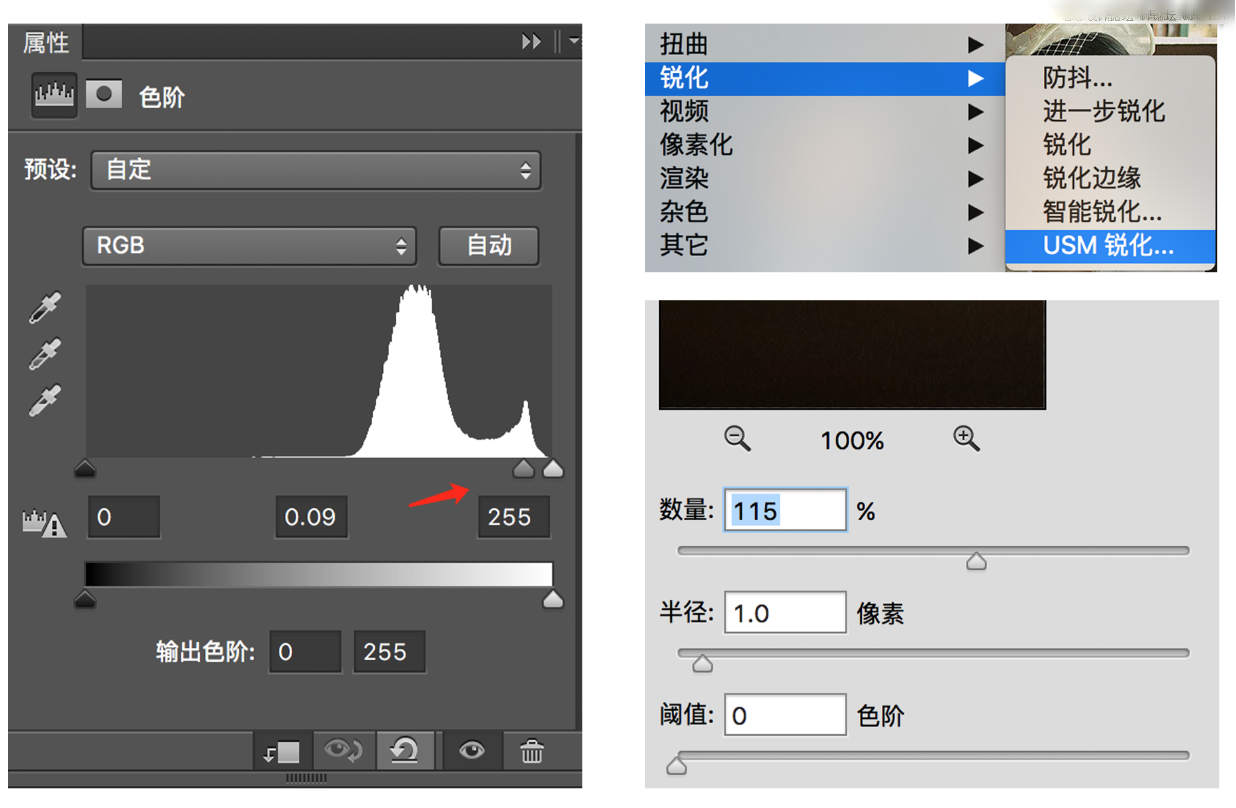Click the 阈值 threshold slider handle
This screenshot has width=1236, height=808.
[677, 766]
